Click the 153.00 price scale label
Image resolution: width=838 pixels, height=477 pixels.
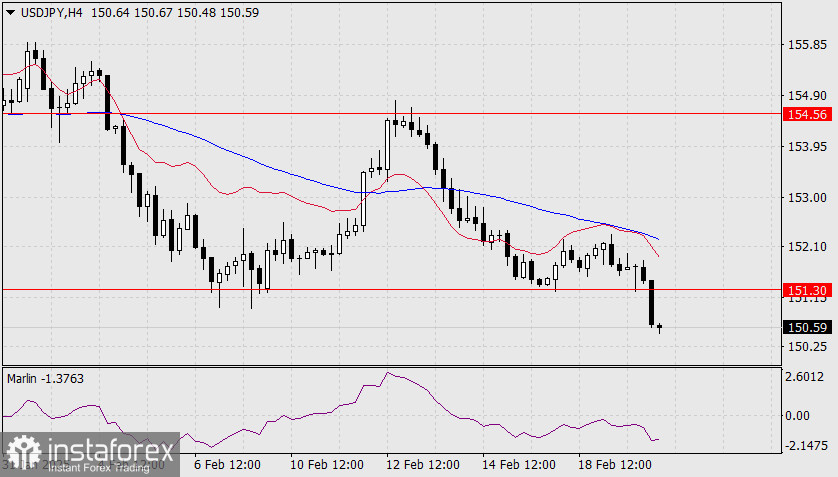coord(807,198)
